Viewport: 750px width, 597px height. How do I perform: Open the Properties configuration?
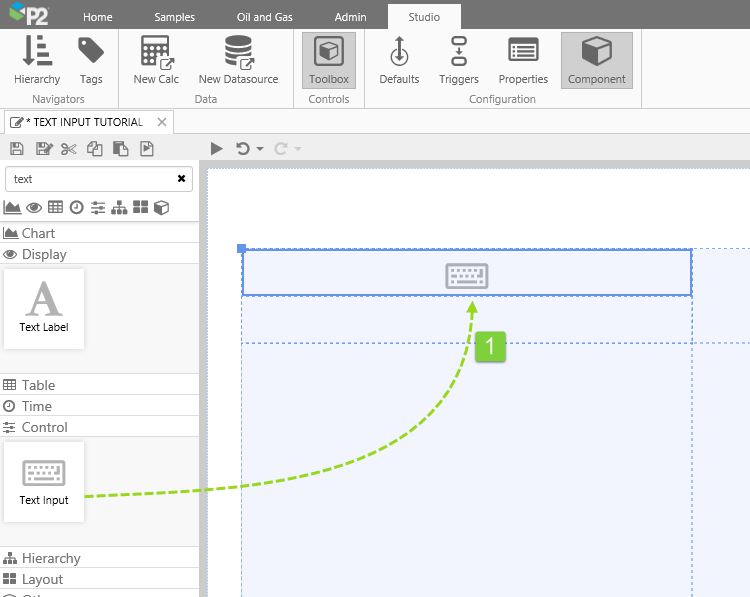tap(523, 60)
